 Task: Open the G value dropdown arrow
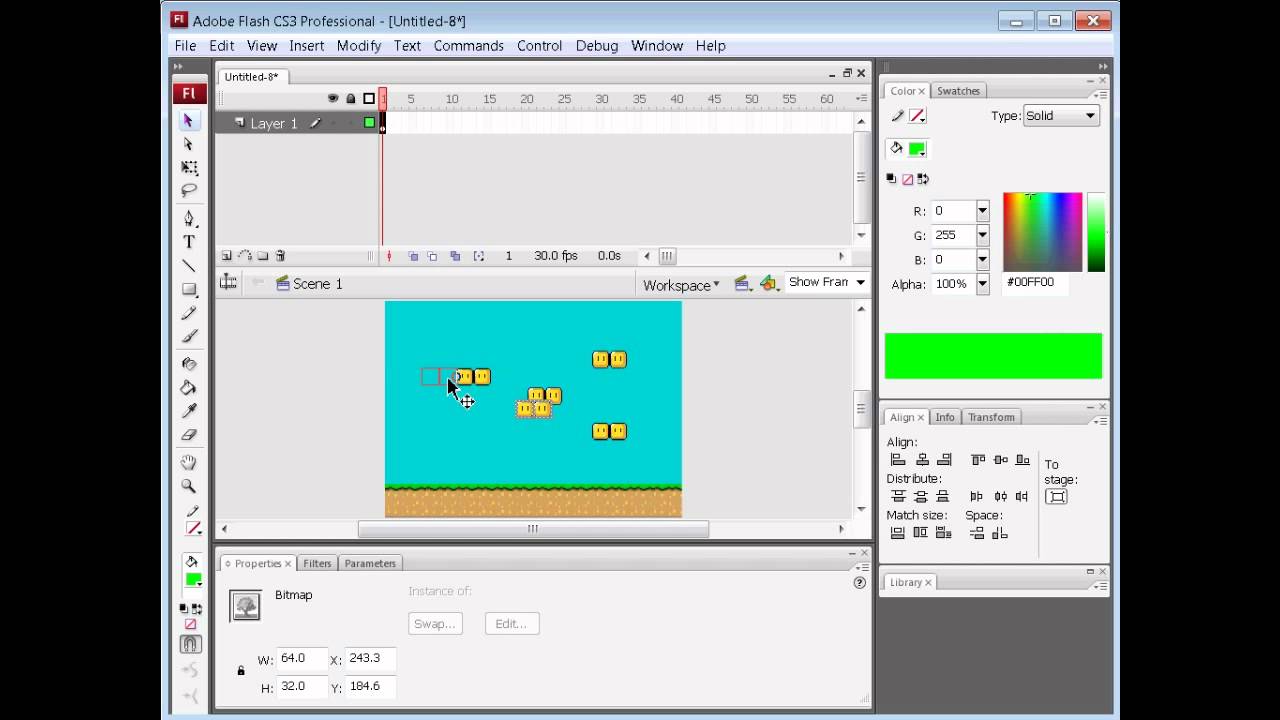pyautogui.click(x=982, y=235)
